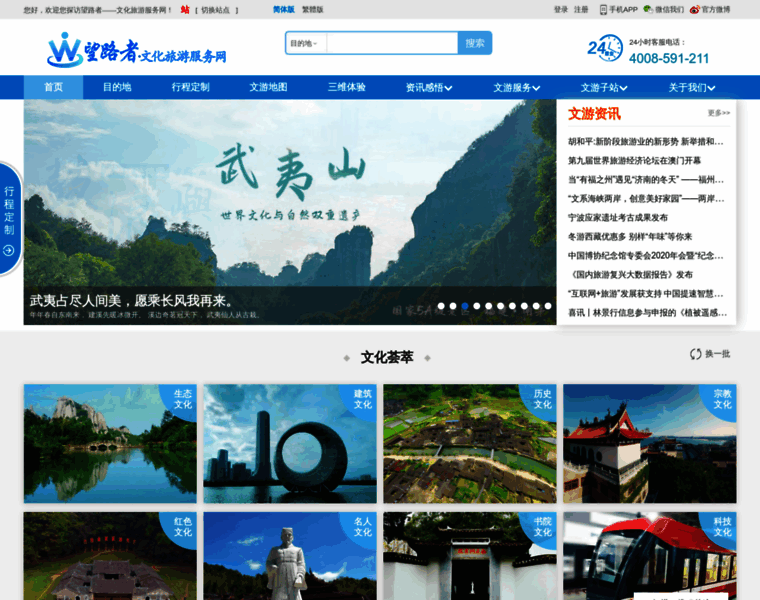The image size is (760, 600).
Task: Open the mobile APP icon link
Action: coord(603,10)
